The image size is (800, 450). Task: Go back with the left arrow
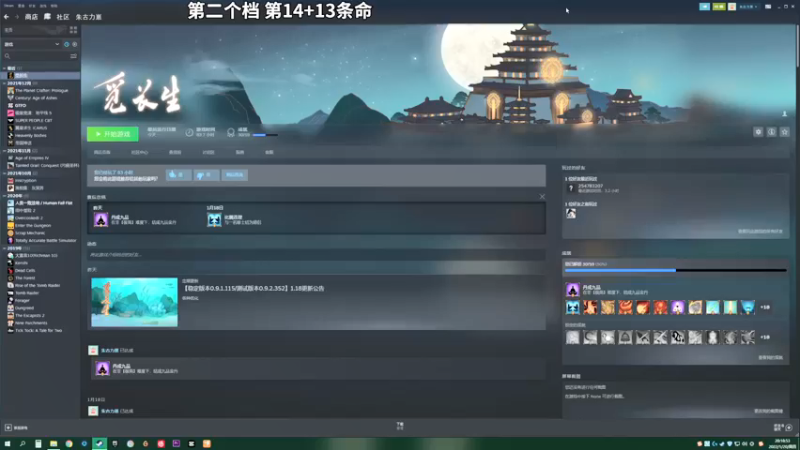(6, 17)
